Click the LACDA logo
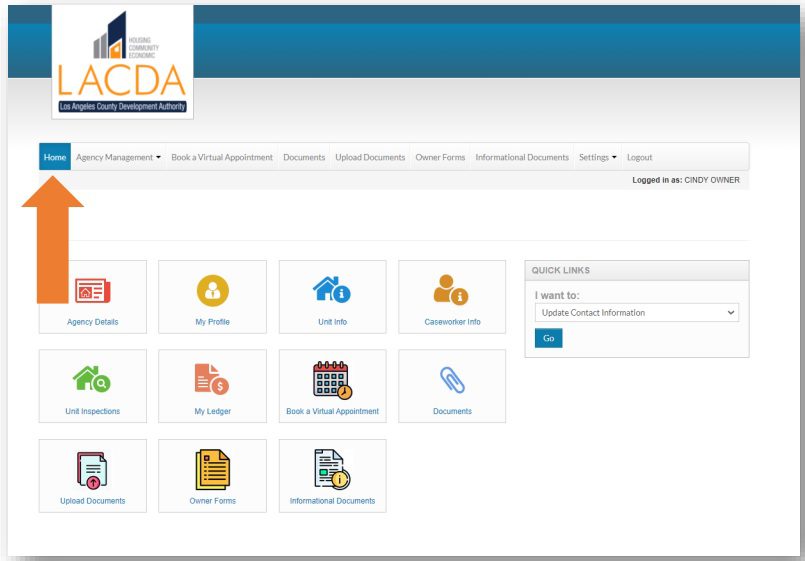The image size is (805, 561). [x=121, y=63]
